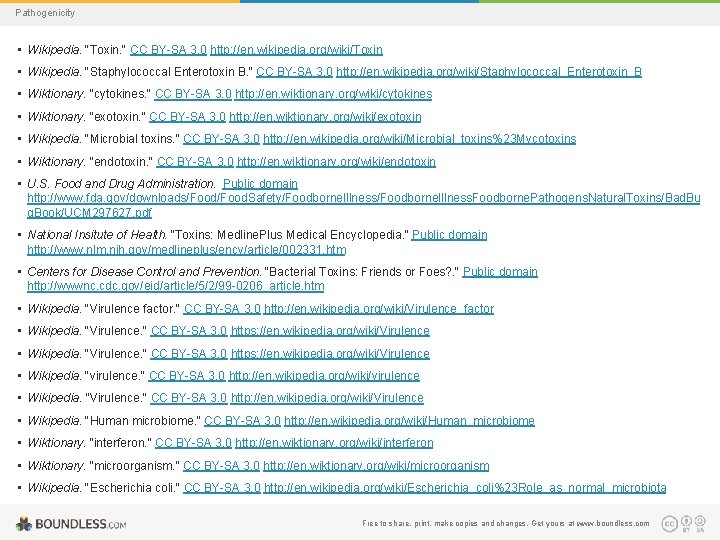Click the CC share-alike SA icon in the footer

pyautogui.click(x=700, y=523)
